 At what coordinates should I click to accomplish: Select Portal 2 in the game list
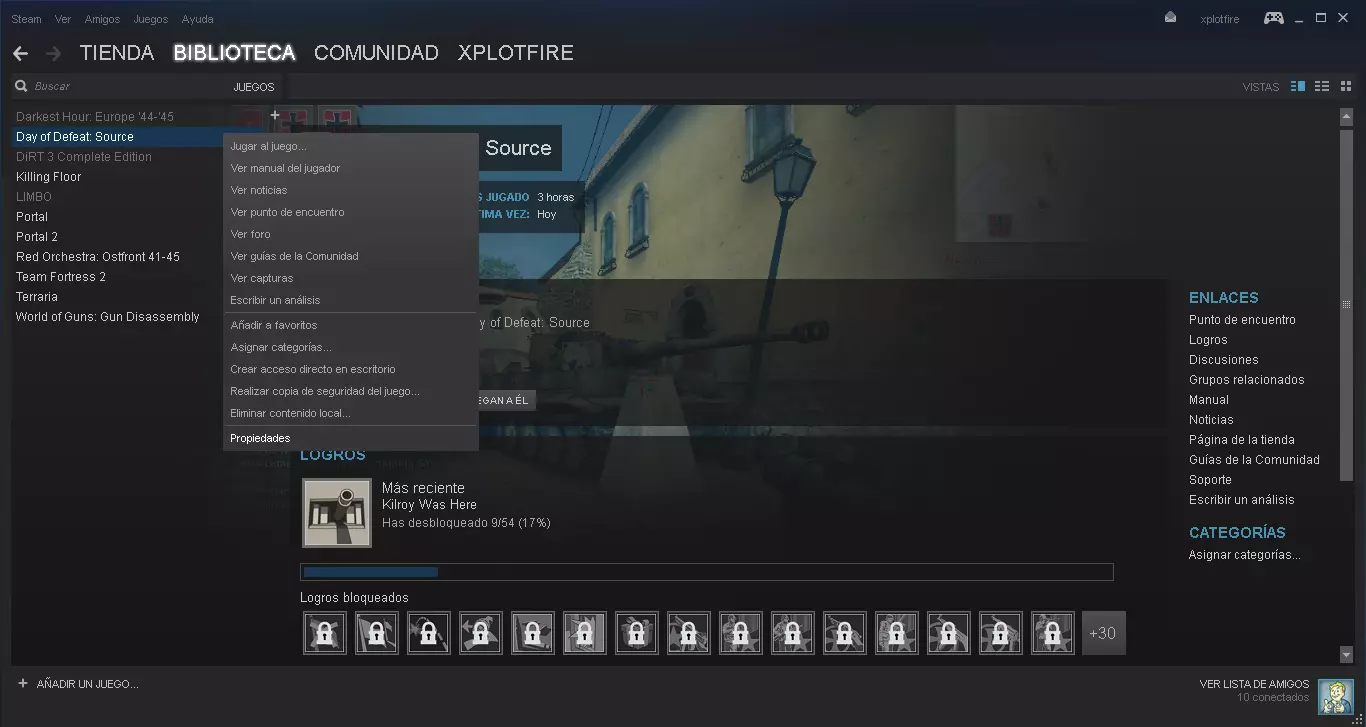(37, 237)
